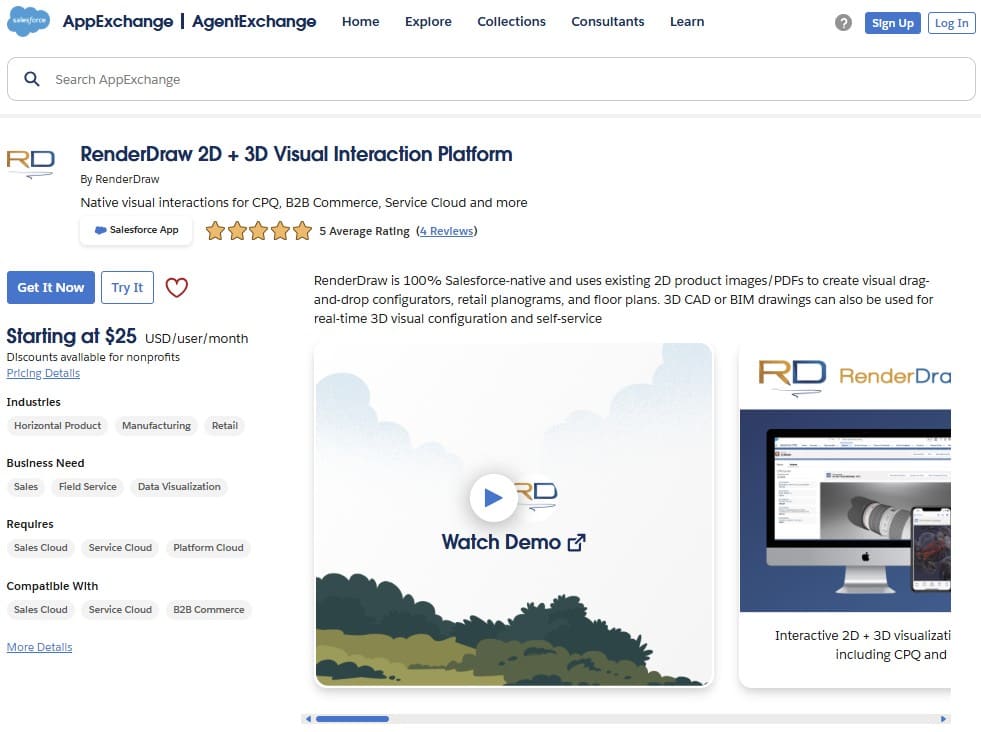Click carousel scroll right arrow
The width and height of the screenshot is (981, 732).
(944, 719)
